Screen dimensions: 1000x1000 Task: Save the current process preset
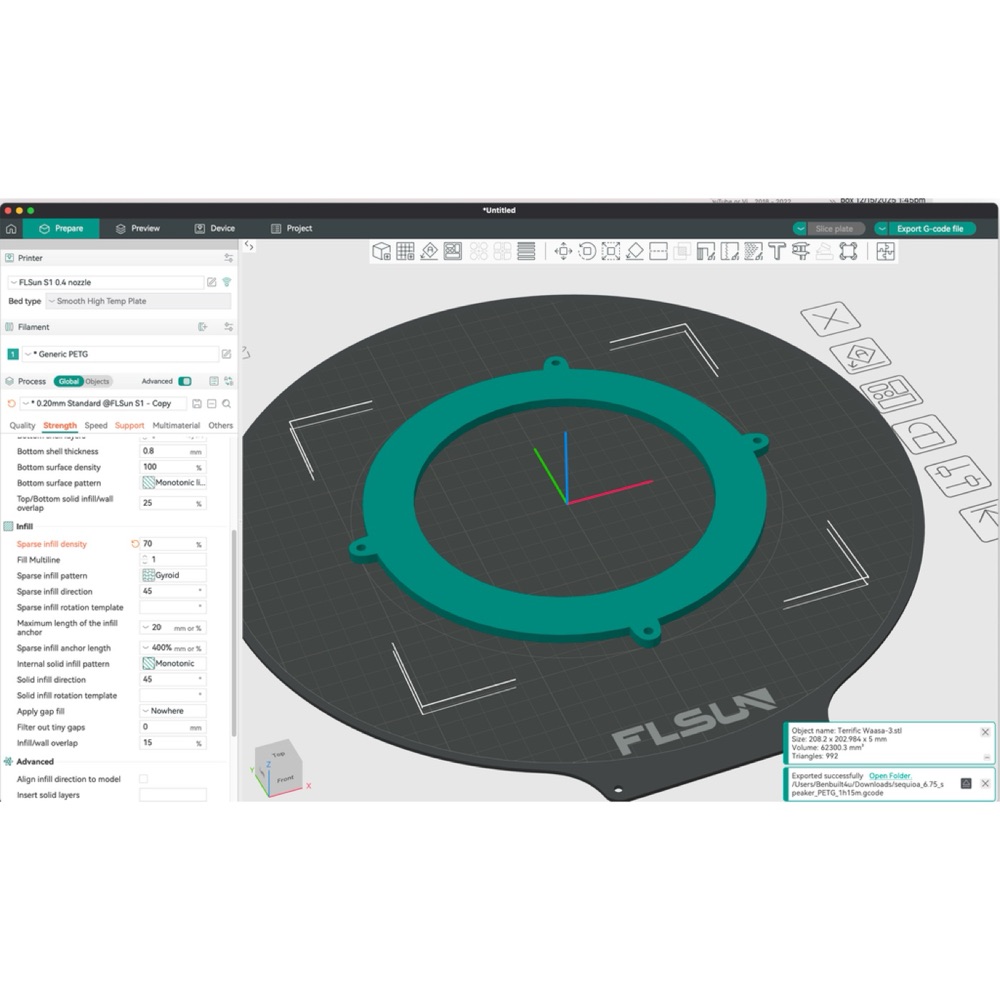click(x=197, y=404)
